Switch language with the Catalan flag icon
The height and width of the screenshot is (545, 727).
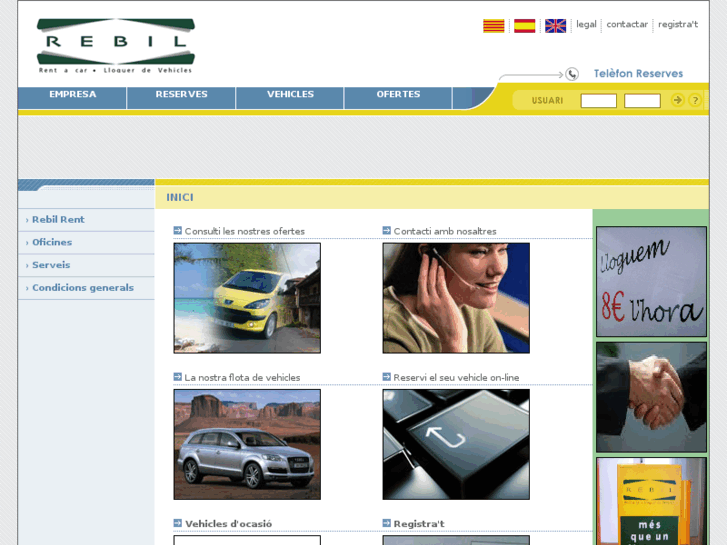pos(493,26)
